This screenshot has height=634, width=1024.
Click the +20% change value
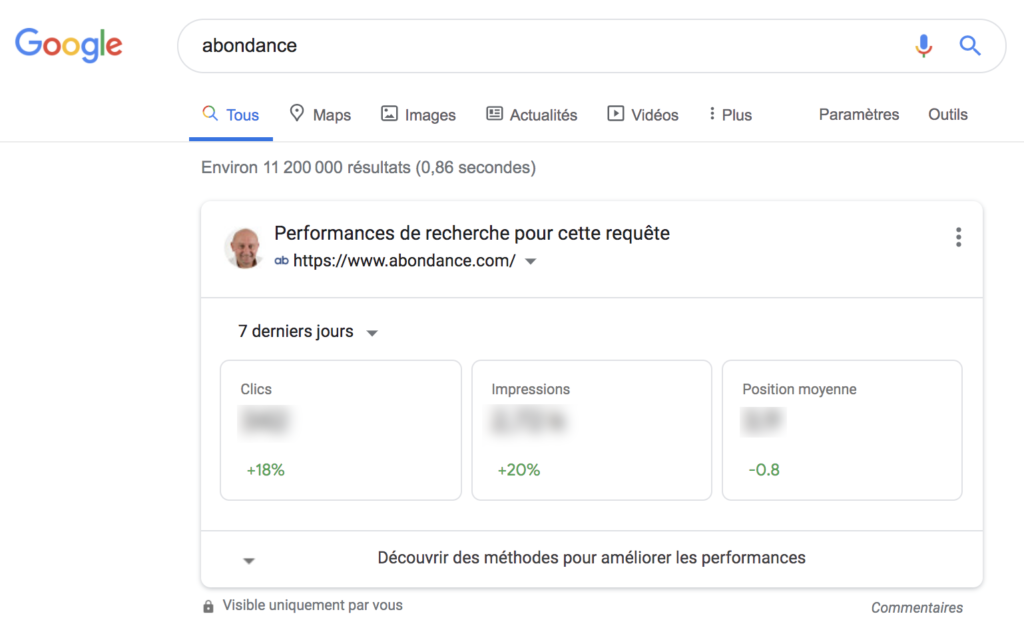[x=519, y=470]
